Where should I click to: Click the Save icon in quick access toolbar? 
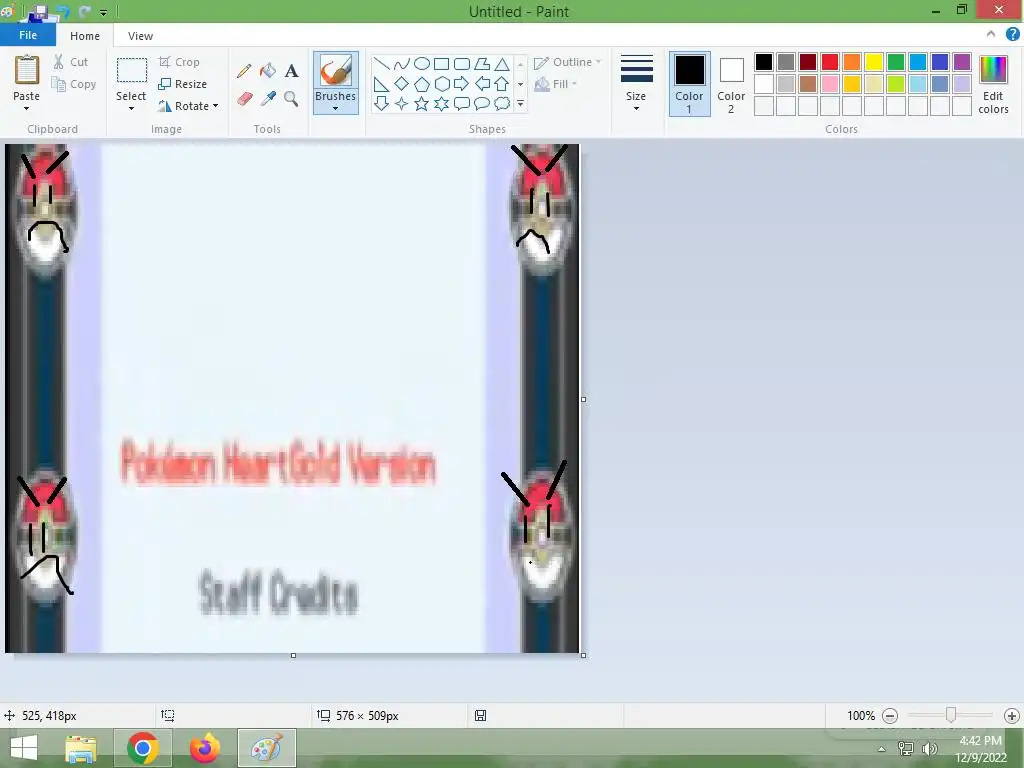pos(40,11)
